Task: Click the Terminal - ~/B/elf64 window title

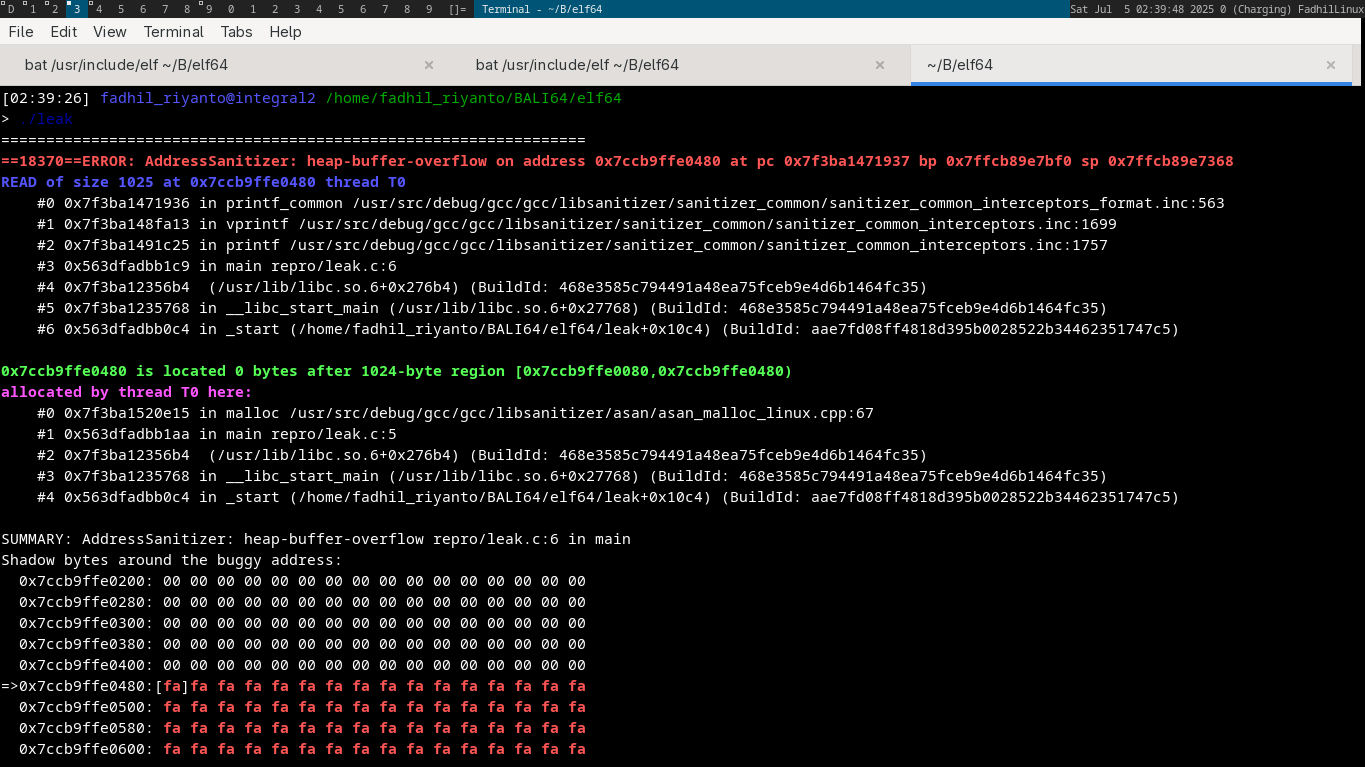Action: click(542, 9)
